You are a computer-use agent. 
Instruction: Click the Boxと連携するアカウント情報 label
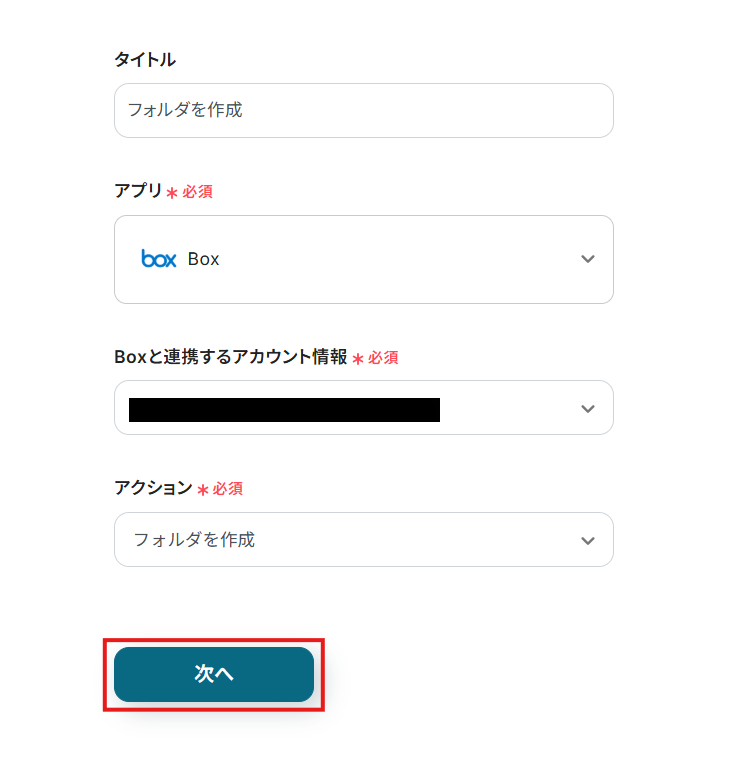pos(231,357)
